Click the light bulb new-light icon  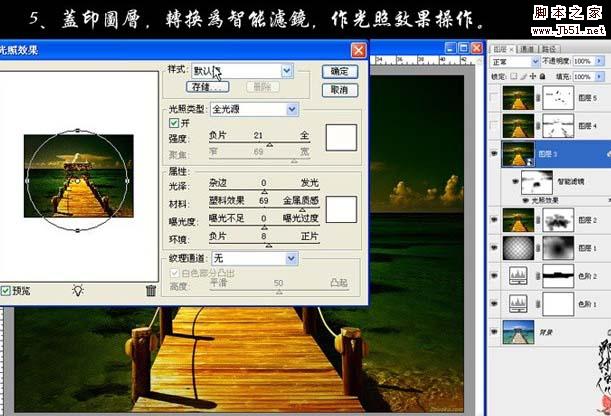[78, 290]
